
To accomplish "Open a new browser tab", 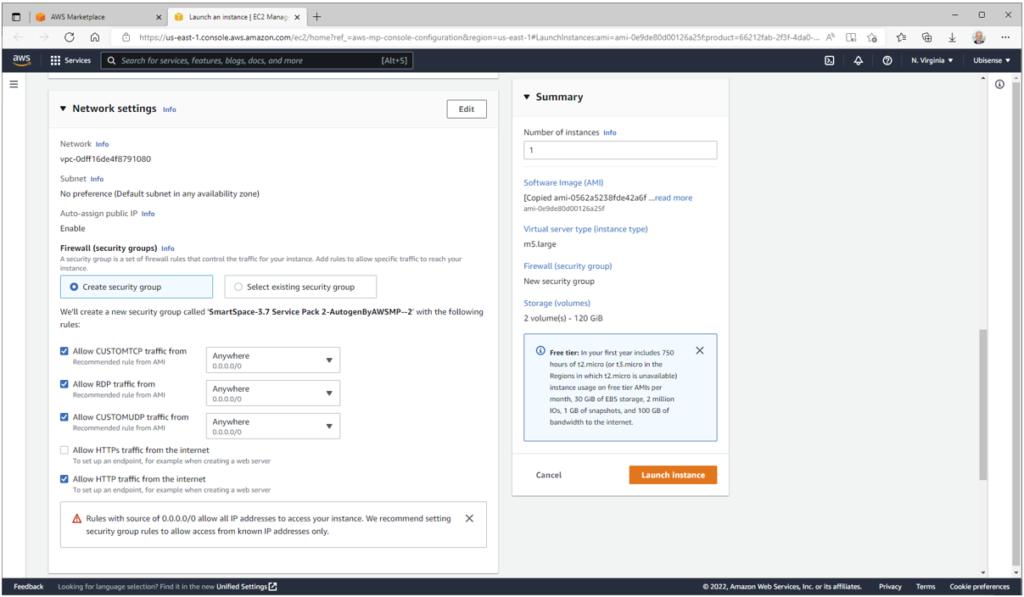I will point(317,17).
